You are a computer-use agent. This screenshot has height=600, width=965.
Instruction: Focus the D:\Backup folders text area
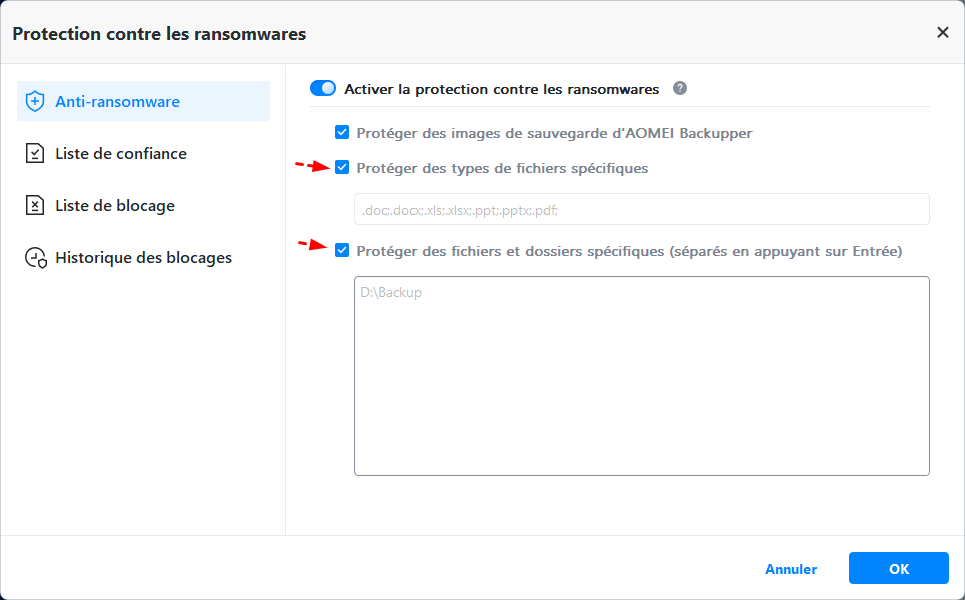pyautogui.click(x=641, y=376)
